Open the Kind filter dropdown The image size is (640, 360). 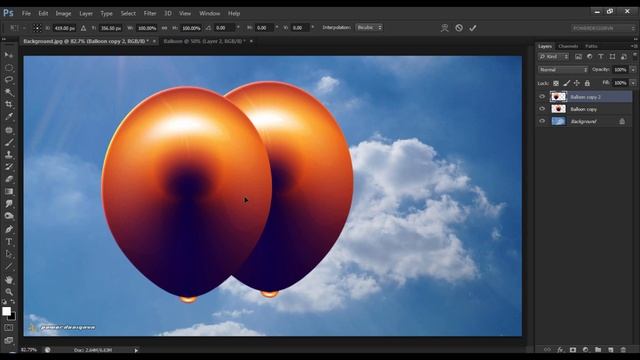(x=554, y=57)
